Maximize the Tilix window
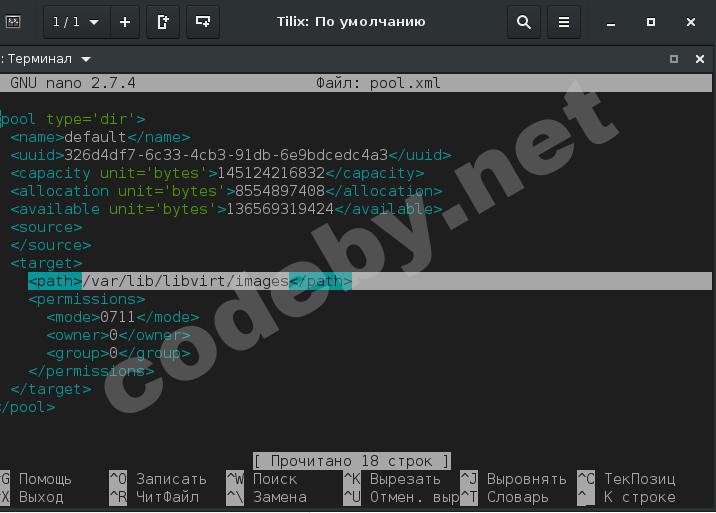Screen dimensions: 716x513 click(651, 21)
